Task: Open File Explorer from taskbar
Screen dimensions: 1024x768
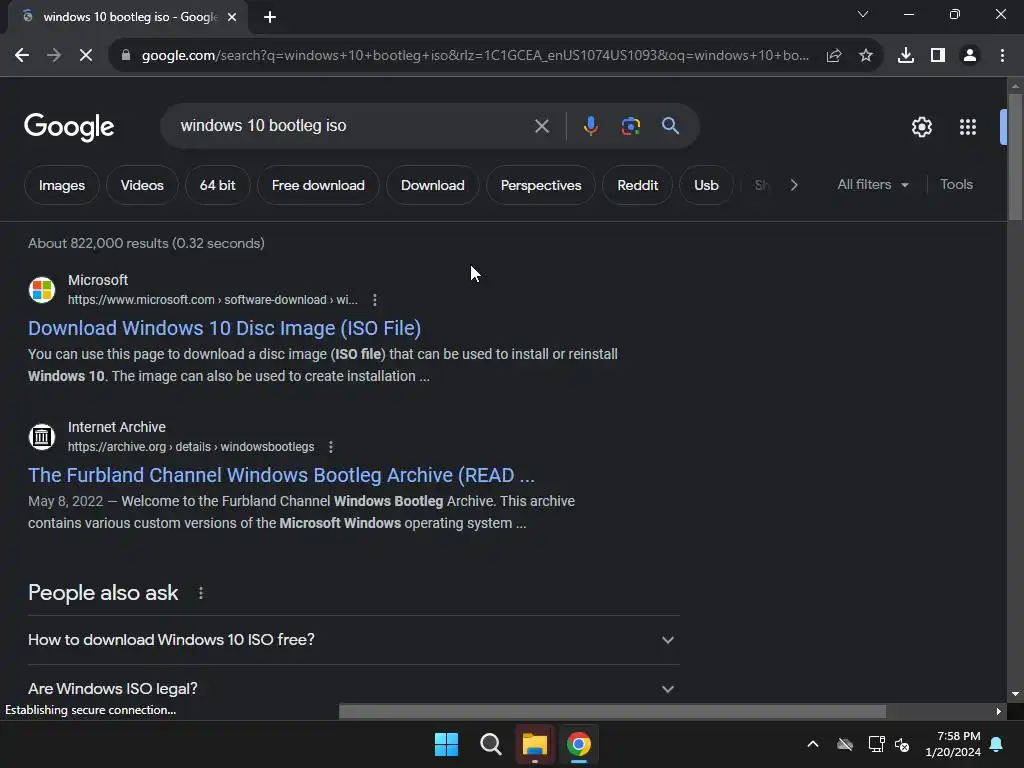Action: tap(534, 744)
